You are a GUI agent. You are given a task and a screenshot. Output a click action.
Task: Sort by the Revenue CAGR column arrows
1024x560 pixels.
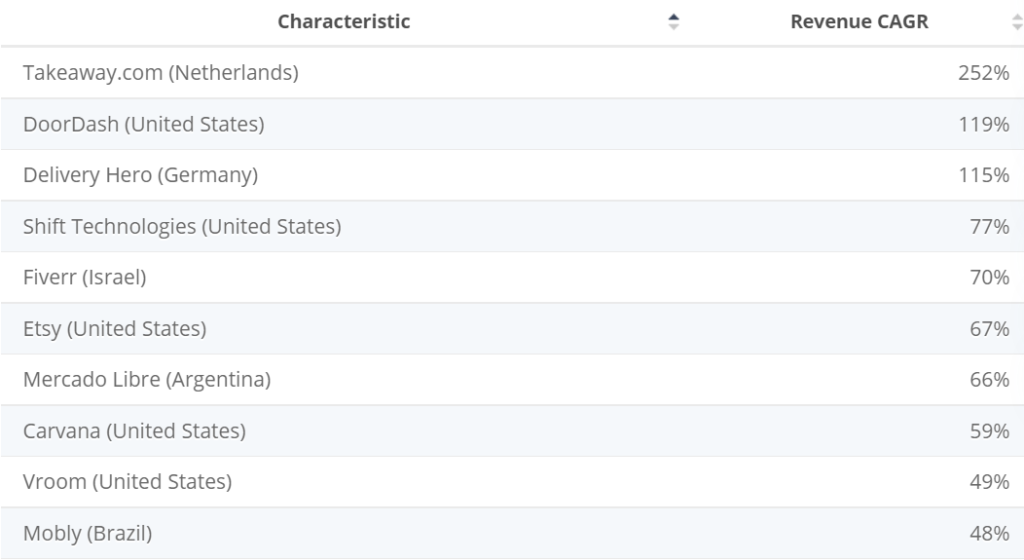(x=1016, y=22)
